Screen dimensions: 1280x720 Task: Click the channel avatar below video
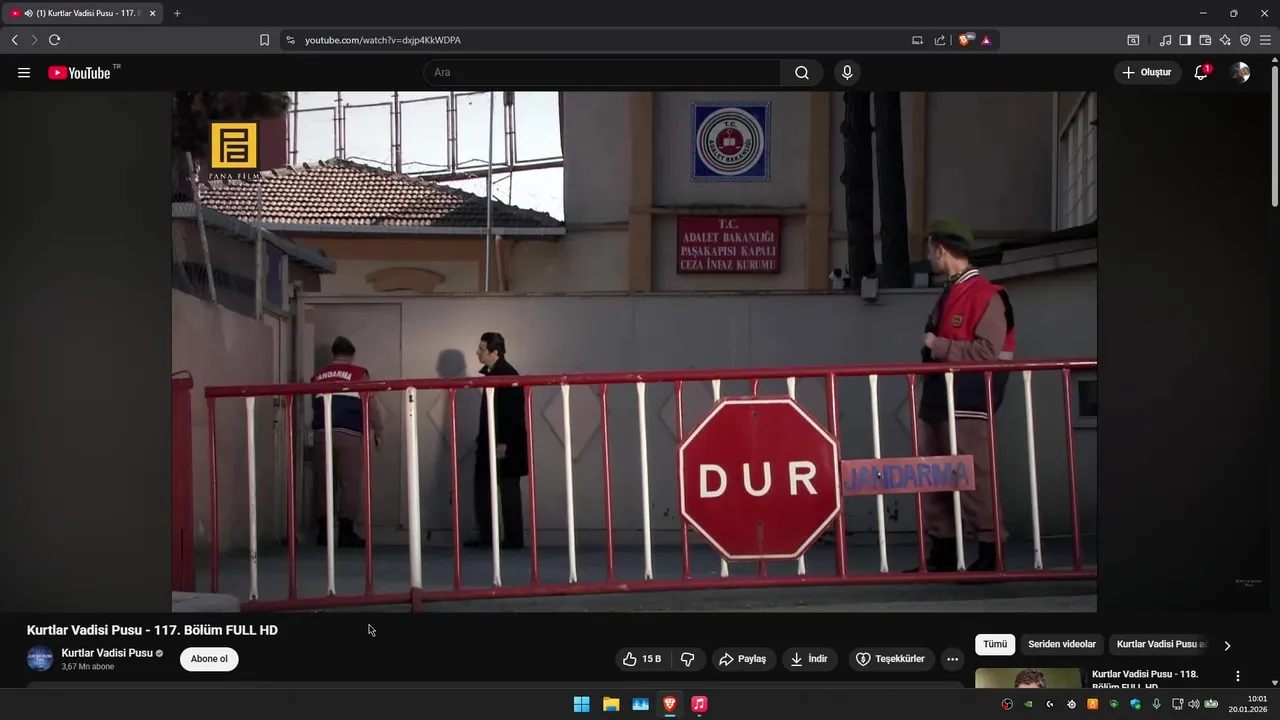pos(40,659)
